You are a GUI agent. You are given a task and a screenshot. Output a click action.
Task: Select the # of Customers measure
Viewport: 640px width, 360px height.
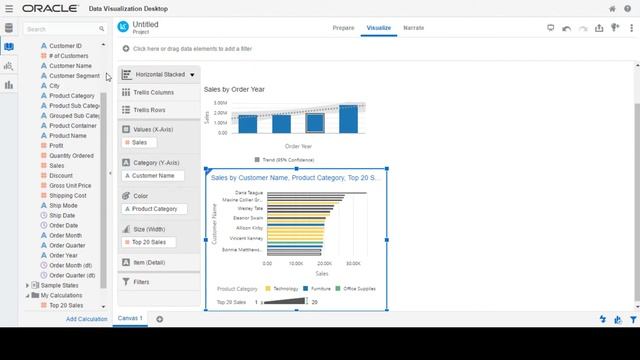coord(68,56)
